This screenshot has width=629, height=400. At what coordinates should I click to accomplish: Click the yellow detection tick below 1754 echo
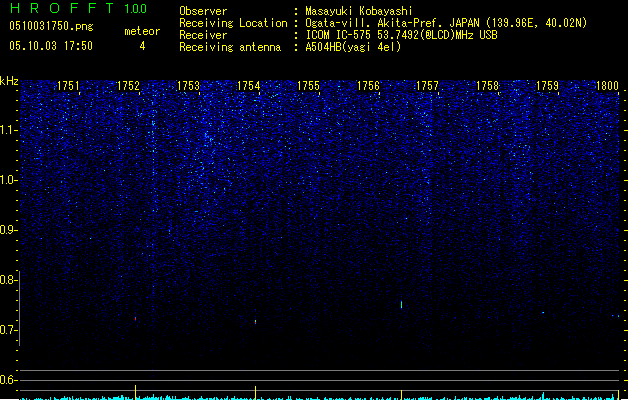[x=256, y=392]
